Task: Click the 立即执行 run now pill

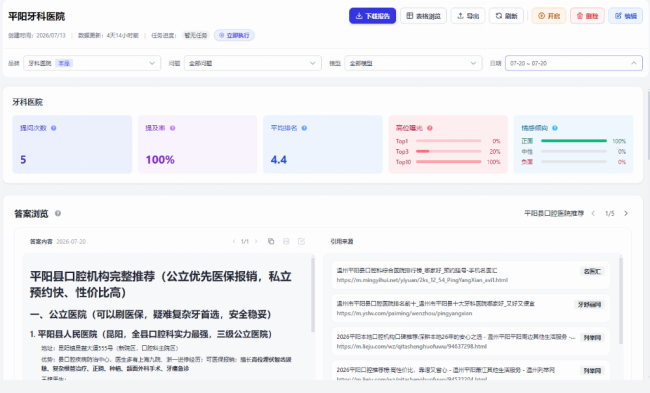Action: (x=234, y=35)
